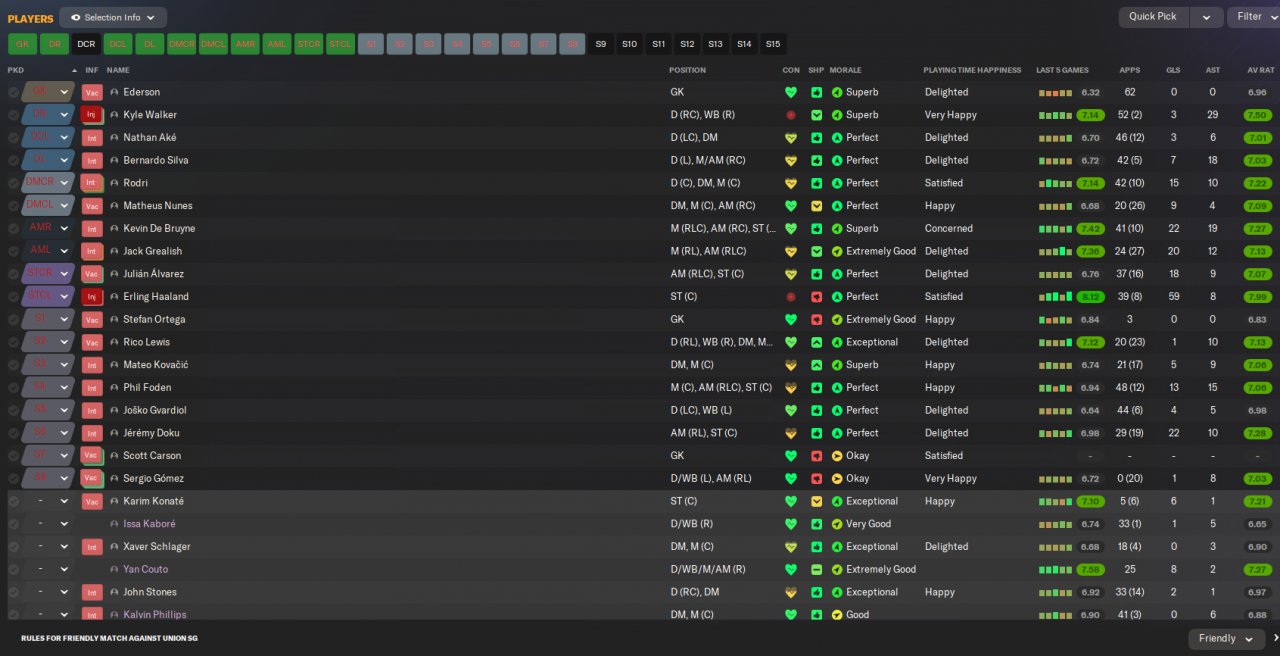This screenshot has height=656, width=1280.
Task: Toggle the picked checkmark for Rodri
Action: pos(13,183)
